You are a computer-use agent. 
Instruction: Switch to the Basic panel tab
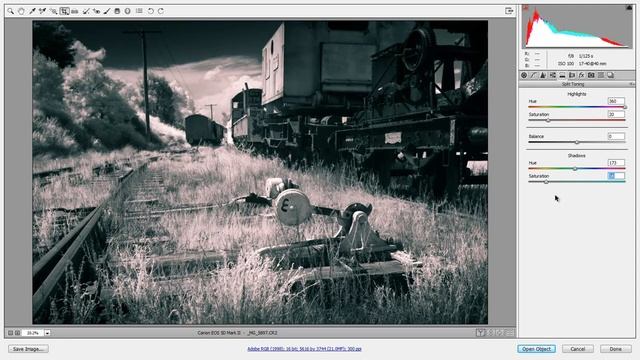tap(524, 75)
